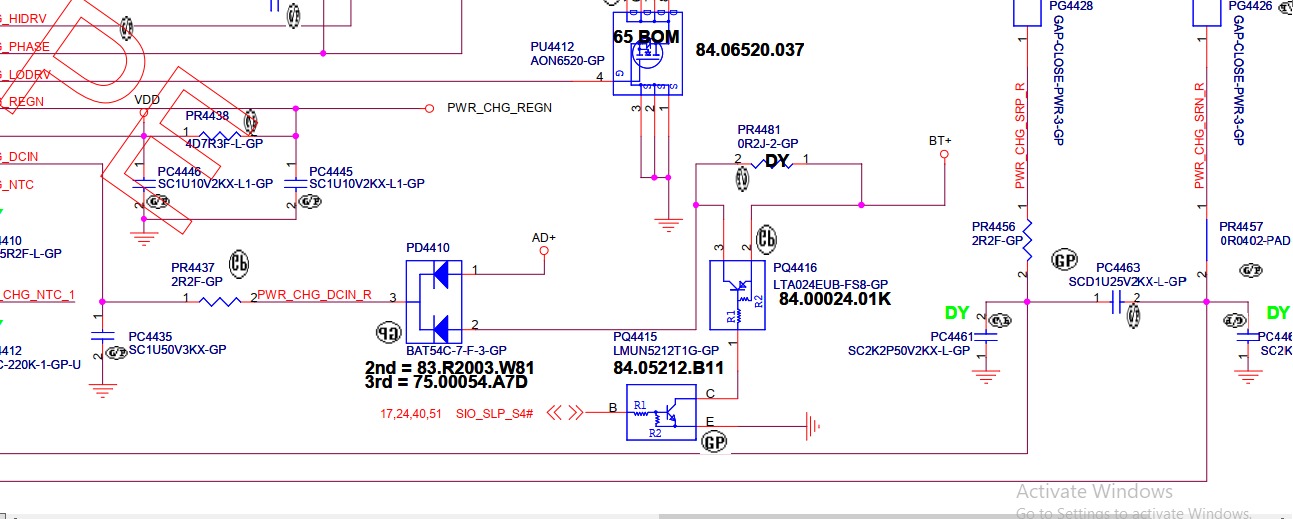This screenshot has height=519, width=1293.
Task: Select the PQ4415 LMUN5212T1G transistor symbol
Action: point(661,418)
